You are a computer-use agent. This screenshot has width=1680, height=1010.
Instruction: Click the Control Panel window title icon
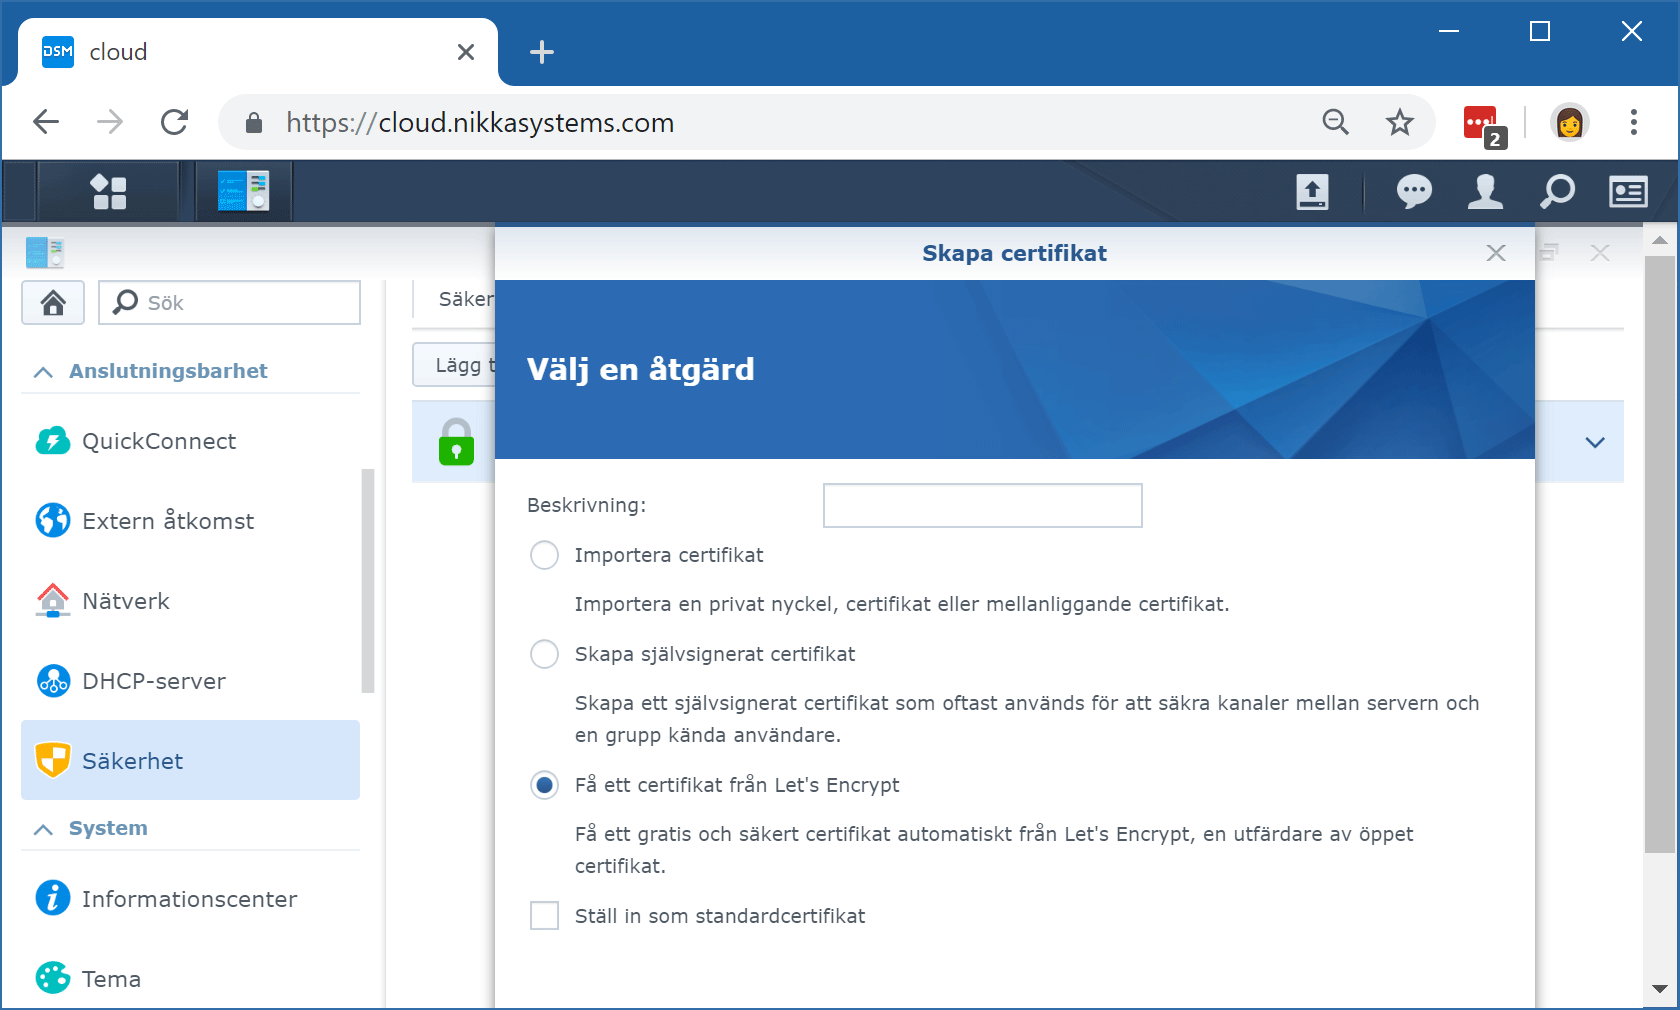[44, 253]
